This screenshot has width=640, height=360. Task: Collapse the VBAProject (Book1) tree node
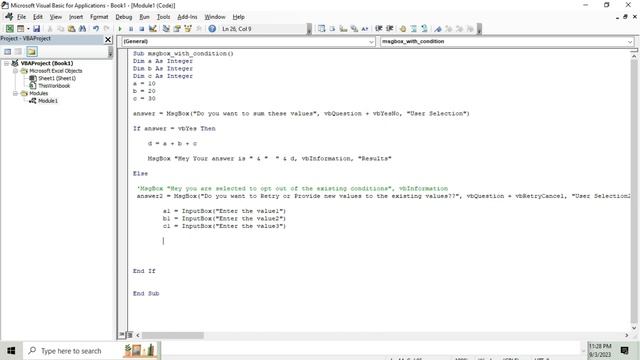click(x=7, y=63)
